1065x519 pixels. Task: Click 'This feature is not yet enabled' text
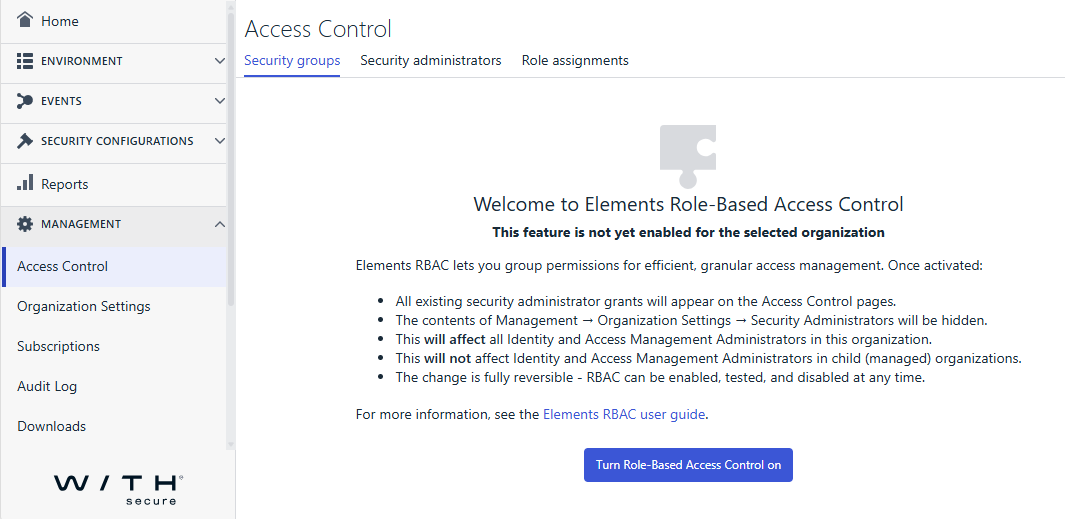point(688,232)
